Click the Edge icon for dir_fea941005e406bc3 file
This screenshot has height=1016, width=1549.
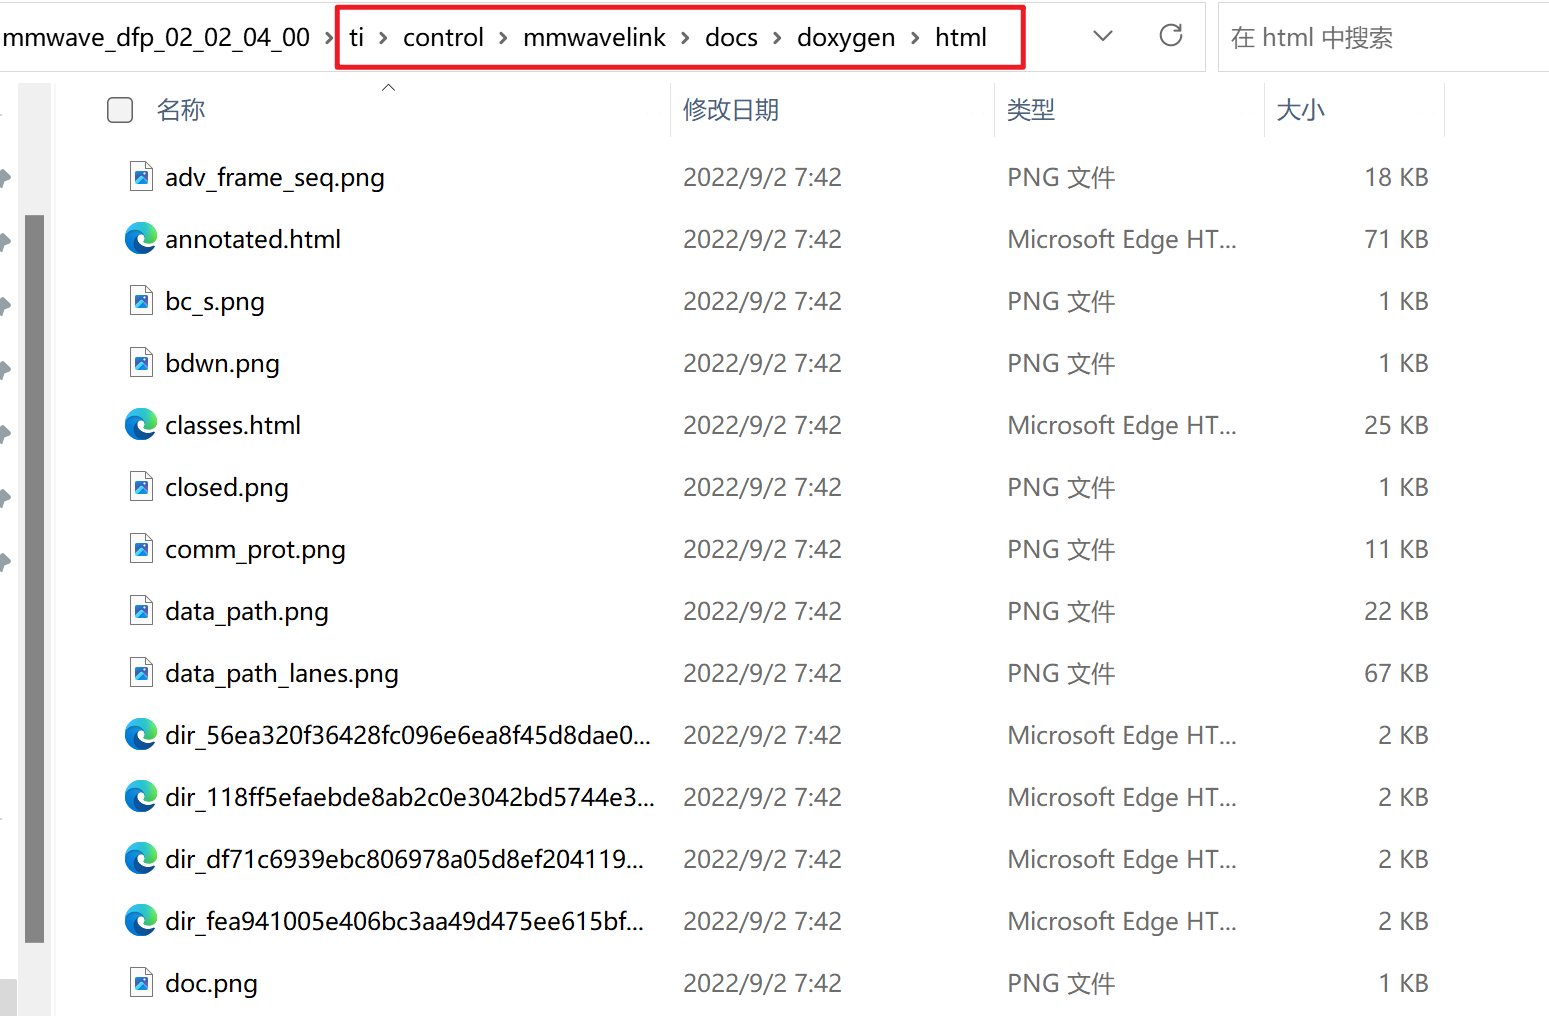click(141, 921)
